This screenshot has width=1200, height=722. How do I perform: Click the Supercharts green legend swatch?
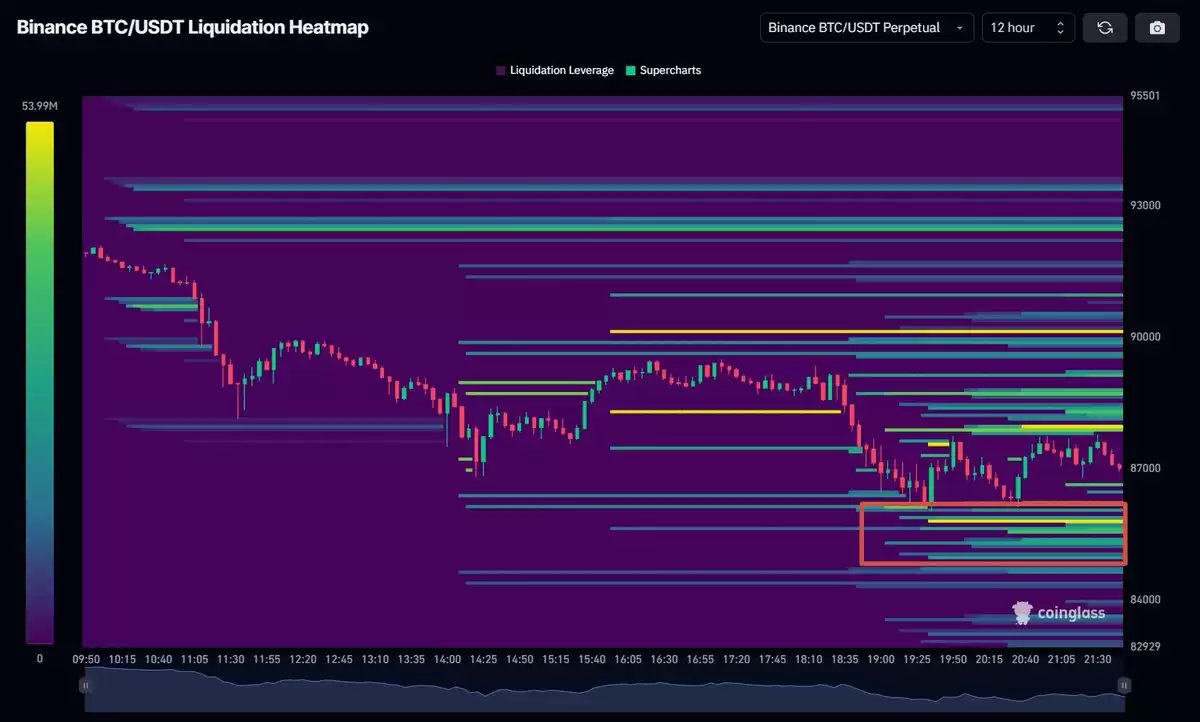pos(630,71)
